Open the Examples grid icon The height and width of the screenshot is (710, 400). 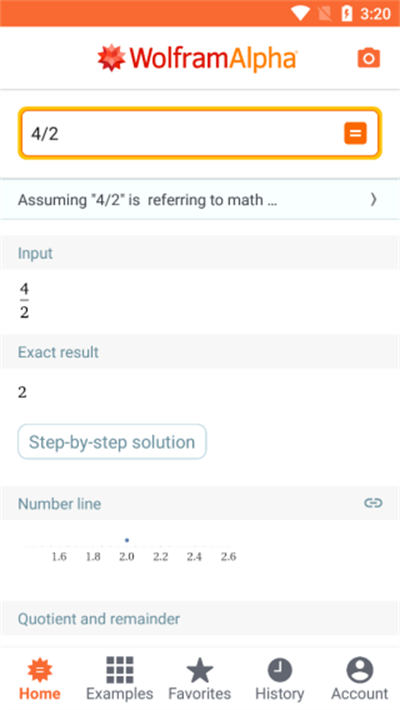(120, 670)
